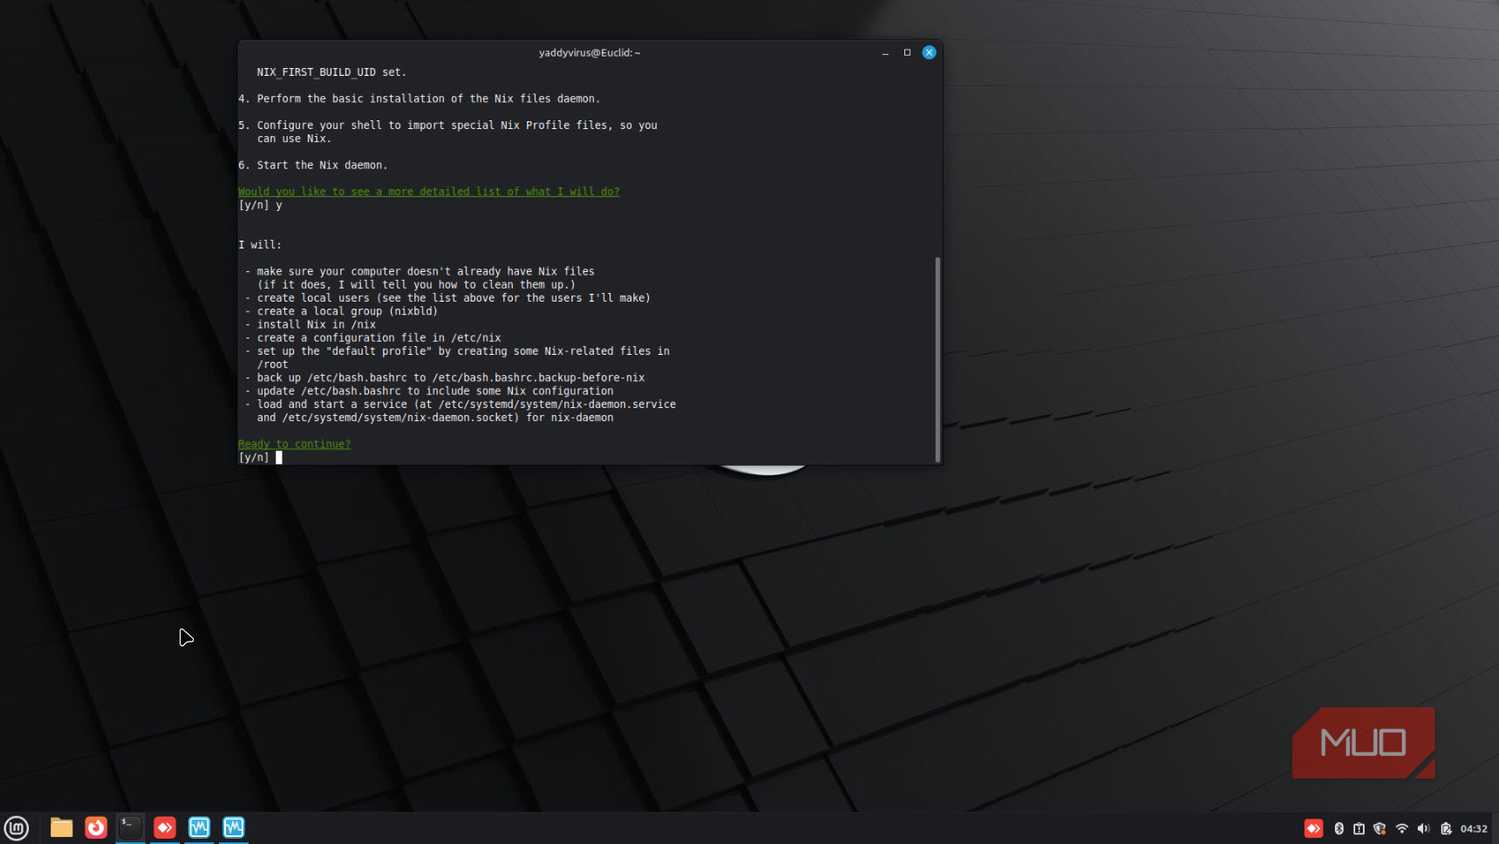The width and height of the screenshot is (1499, 844).
Task: Click 'create a local group (nixbld)' line
Action: tap(341, 311)
